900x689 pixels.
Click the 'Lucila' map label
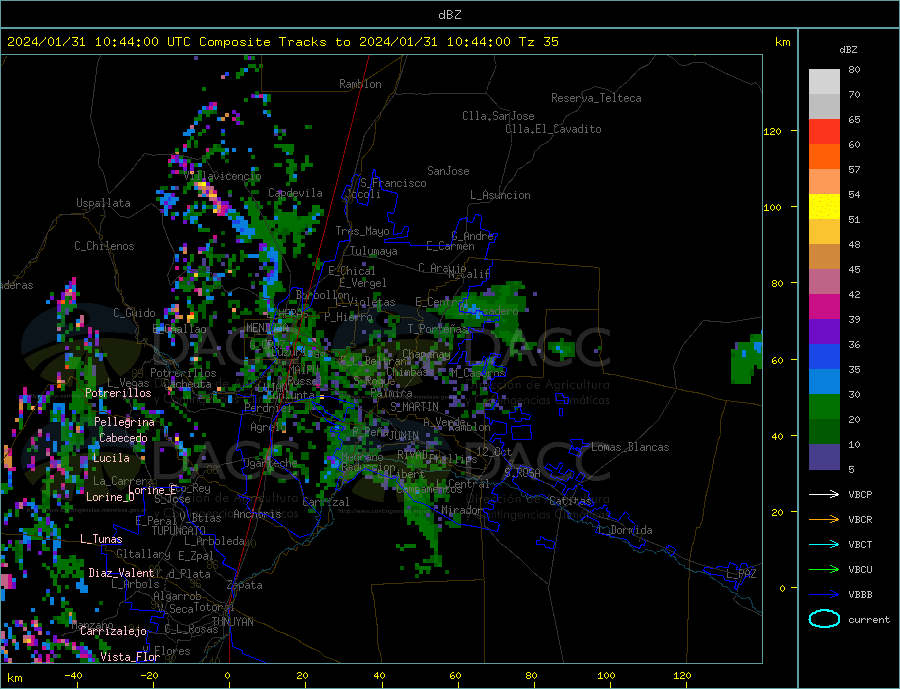tap(111, 458)
